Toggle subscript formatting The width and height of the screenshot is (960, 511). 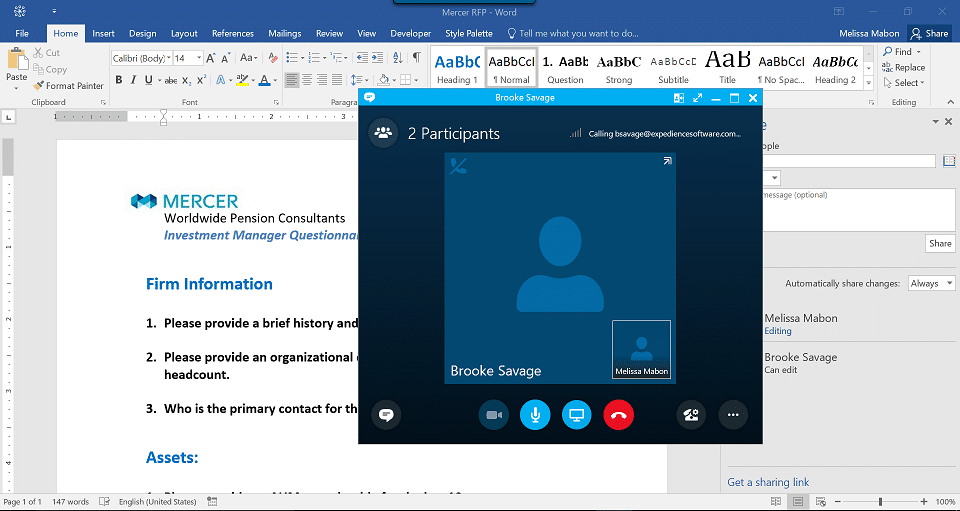point(187,80)
